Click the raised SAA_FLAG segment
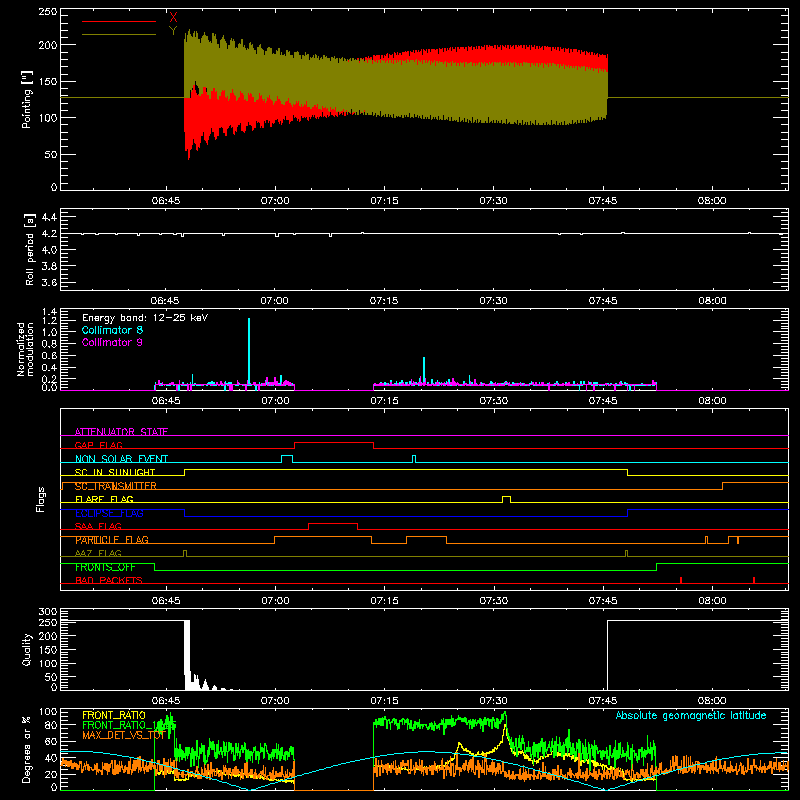This screenshot has width=800, height=800. click(333, 524)
